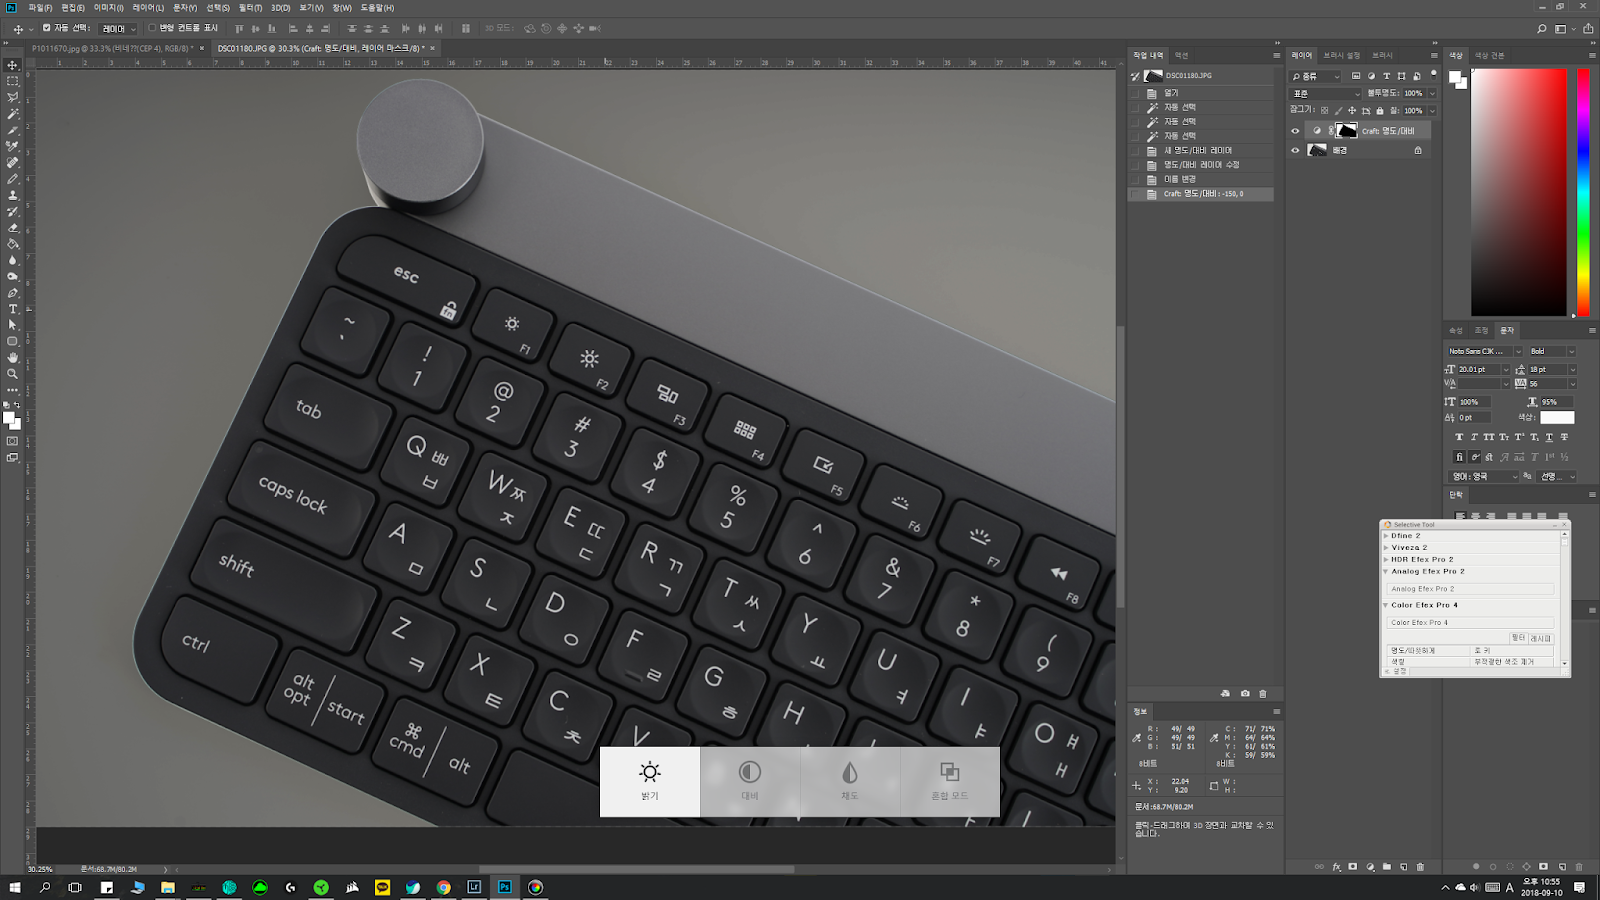Image resolution: width=1600 pixels, height=900 pixels.
Task: Open the Fill percentage dropdown
Action: pyautogui.click(x=1432, y=111)
